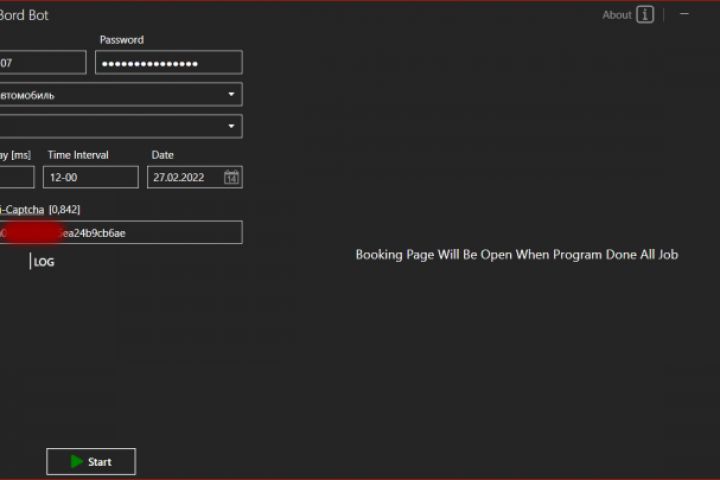The image size is (720, 480).
Task: Select the LOG tab label
Action: tap(44, 262)
